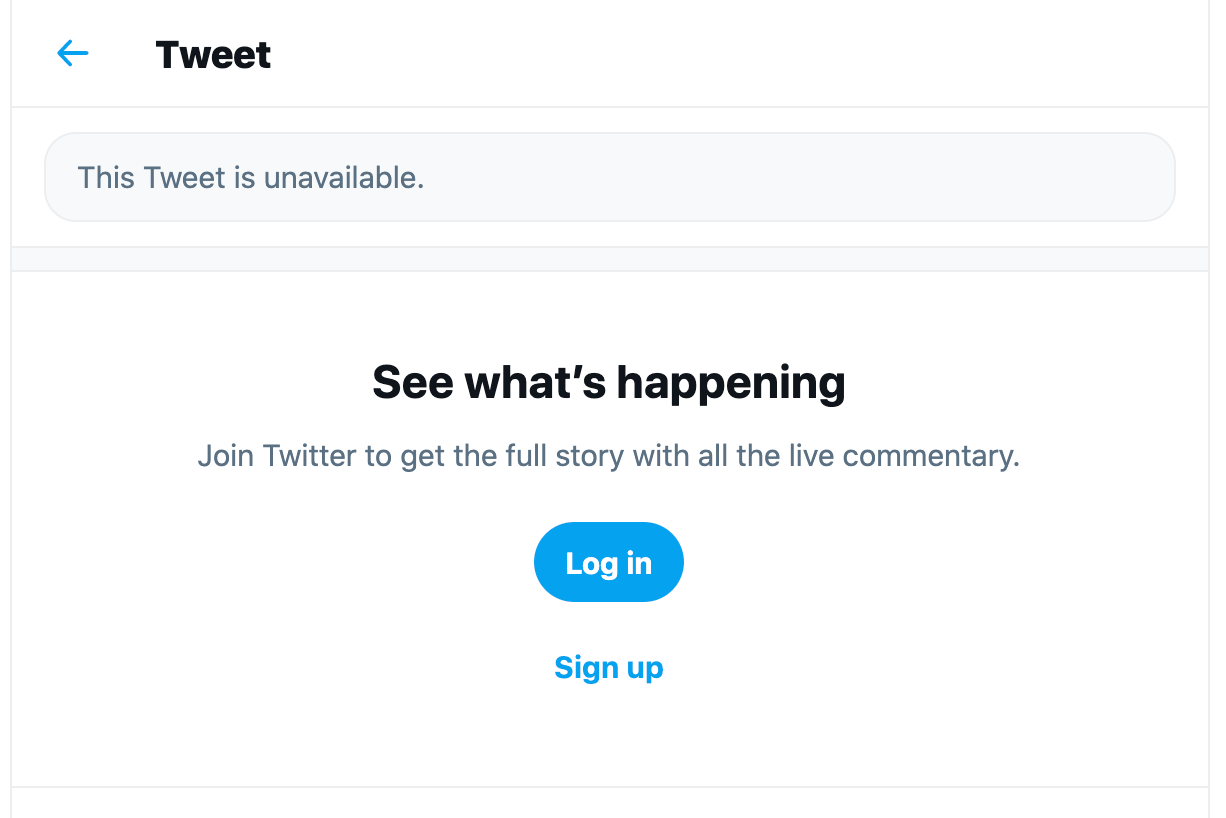Screen dimensions: 1226x818
Task: Click the "Tweet" page header title
Action: coord(213,55)
